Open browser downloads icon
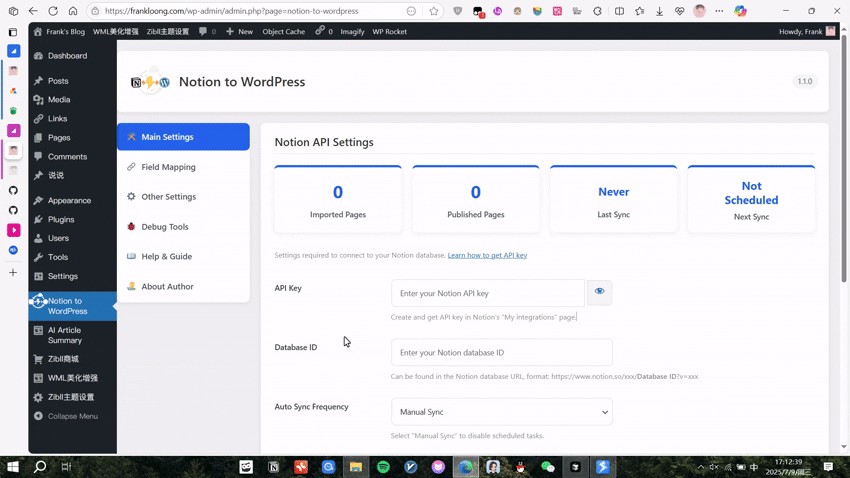This screenshot has height=478, width=850. tap(659, 11)
